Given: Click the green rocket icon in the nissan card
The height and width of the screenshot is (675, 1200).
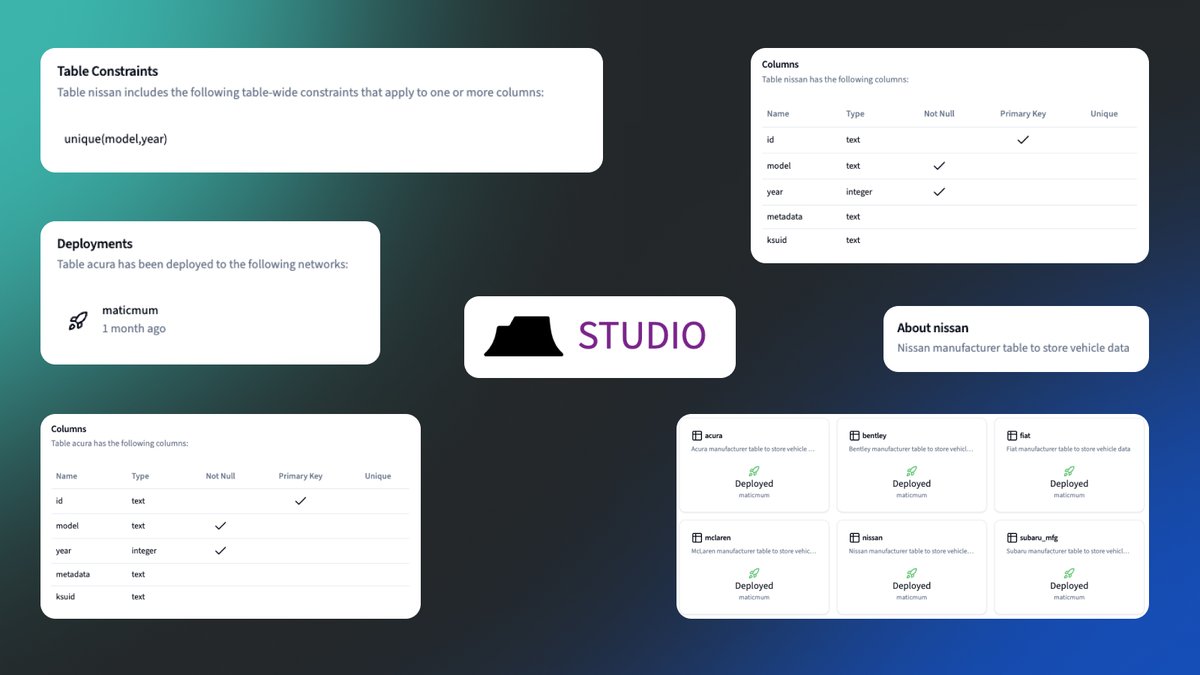Looking at the screenshot, I should (911, 573).
